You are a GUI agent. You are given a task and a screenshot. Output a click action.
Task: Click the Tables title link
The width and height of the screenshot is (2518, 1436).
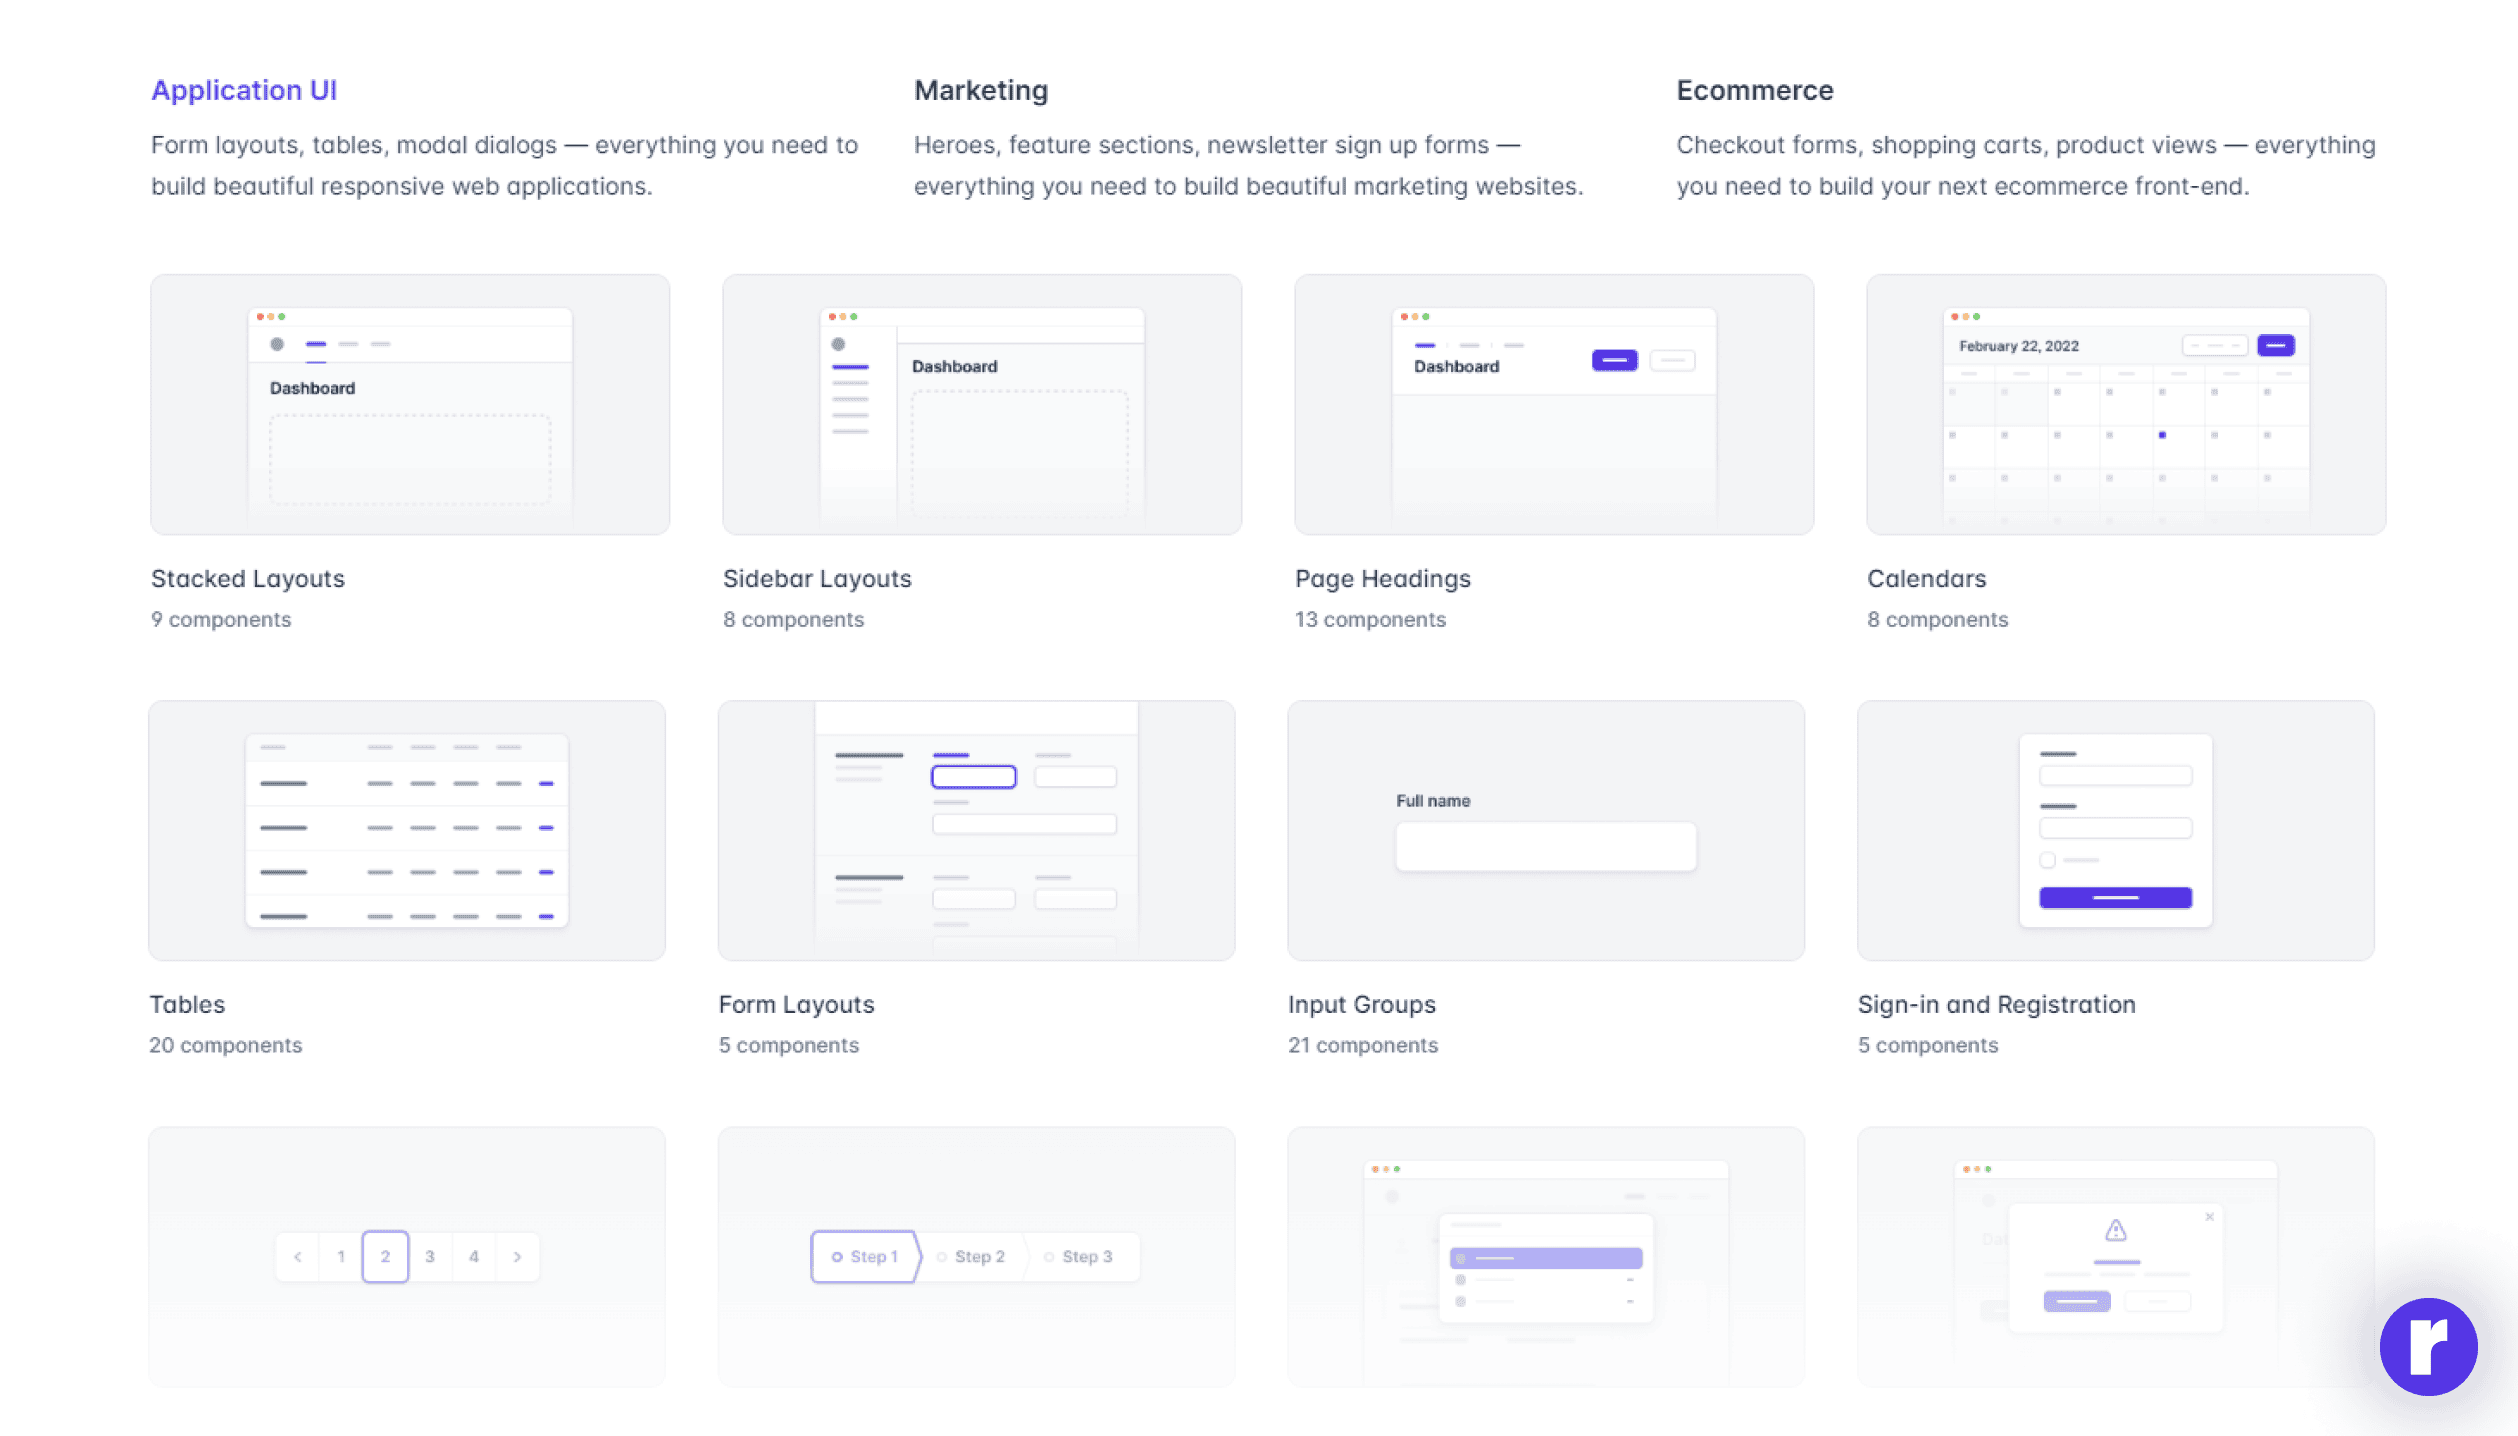coord(187,1004)
